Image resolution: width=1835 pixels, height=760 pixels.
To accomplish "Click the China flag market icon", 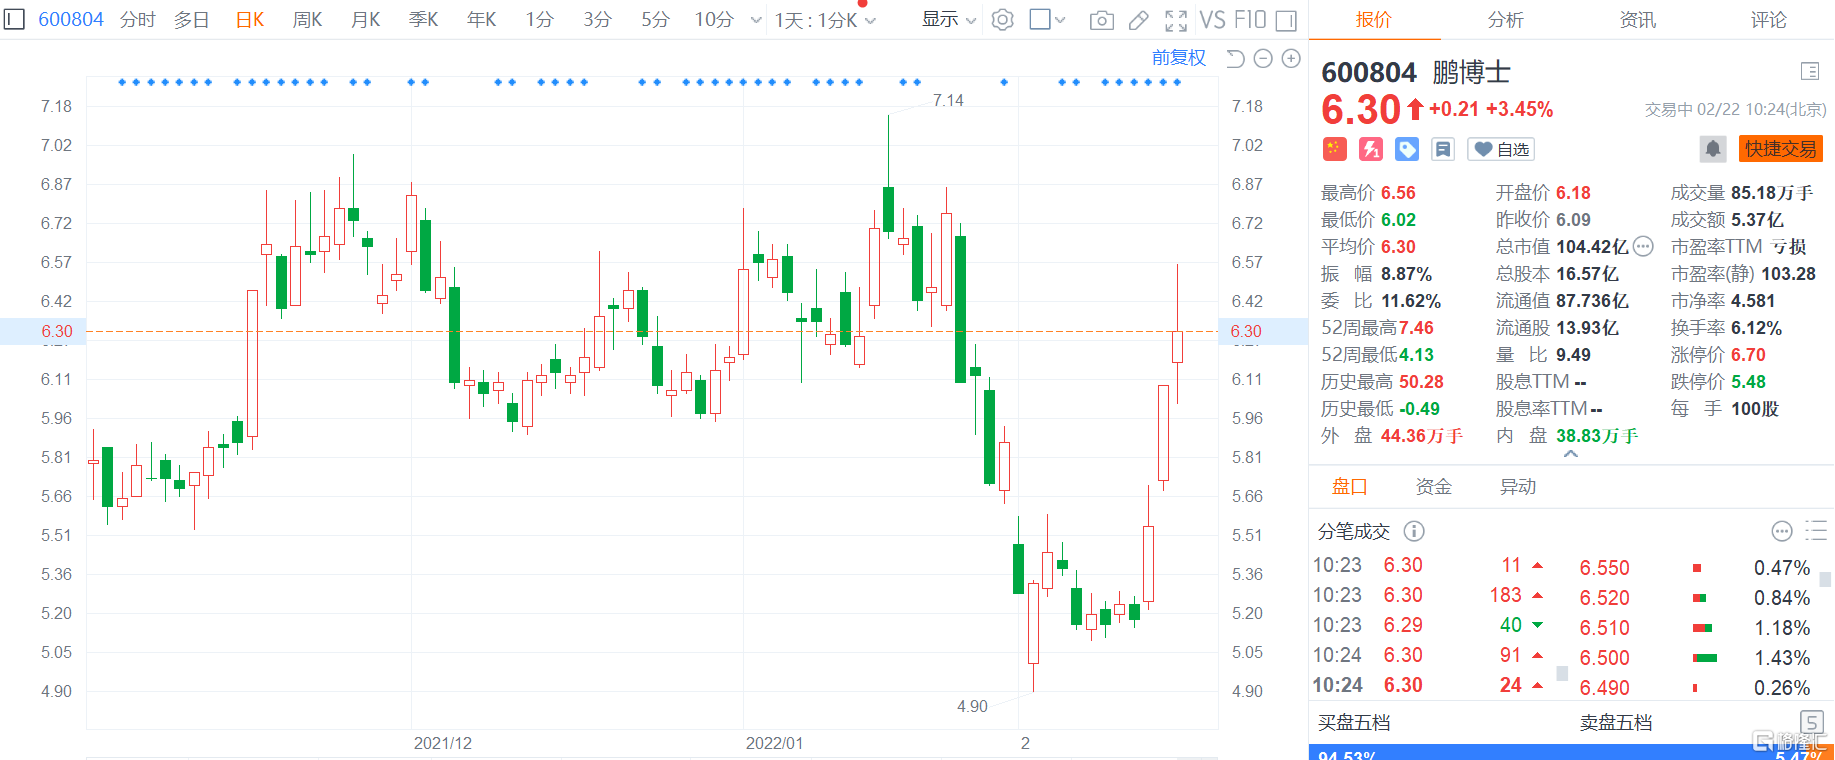I will [x=1334, y=149].
